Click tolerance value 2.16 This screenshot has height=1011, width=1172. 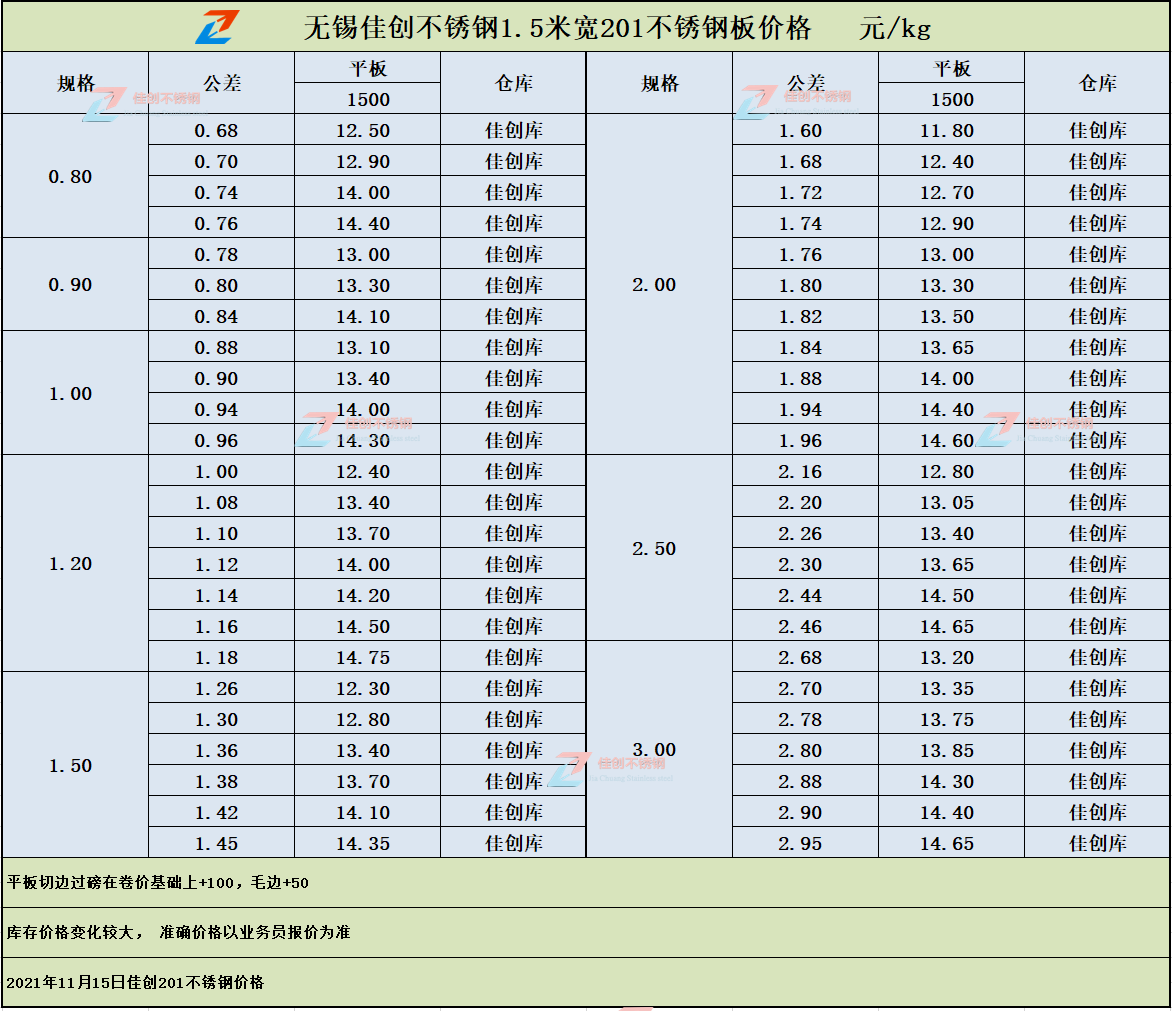click(800, 472)
